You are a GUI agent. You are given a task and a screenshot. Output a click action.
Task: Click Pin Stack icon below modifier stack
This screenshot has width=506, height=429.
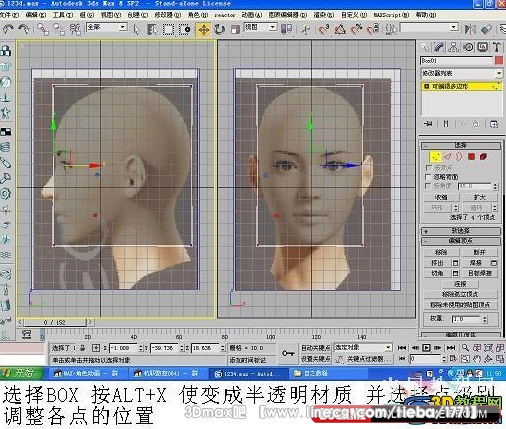pyautogui.click(x=429, y=124)
